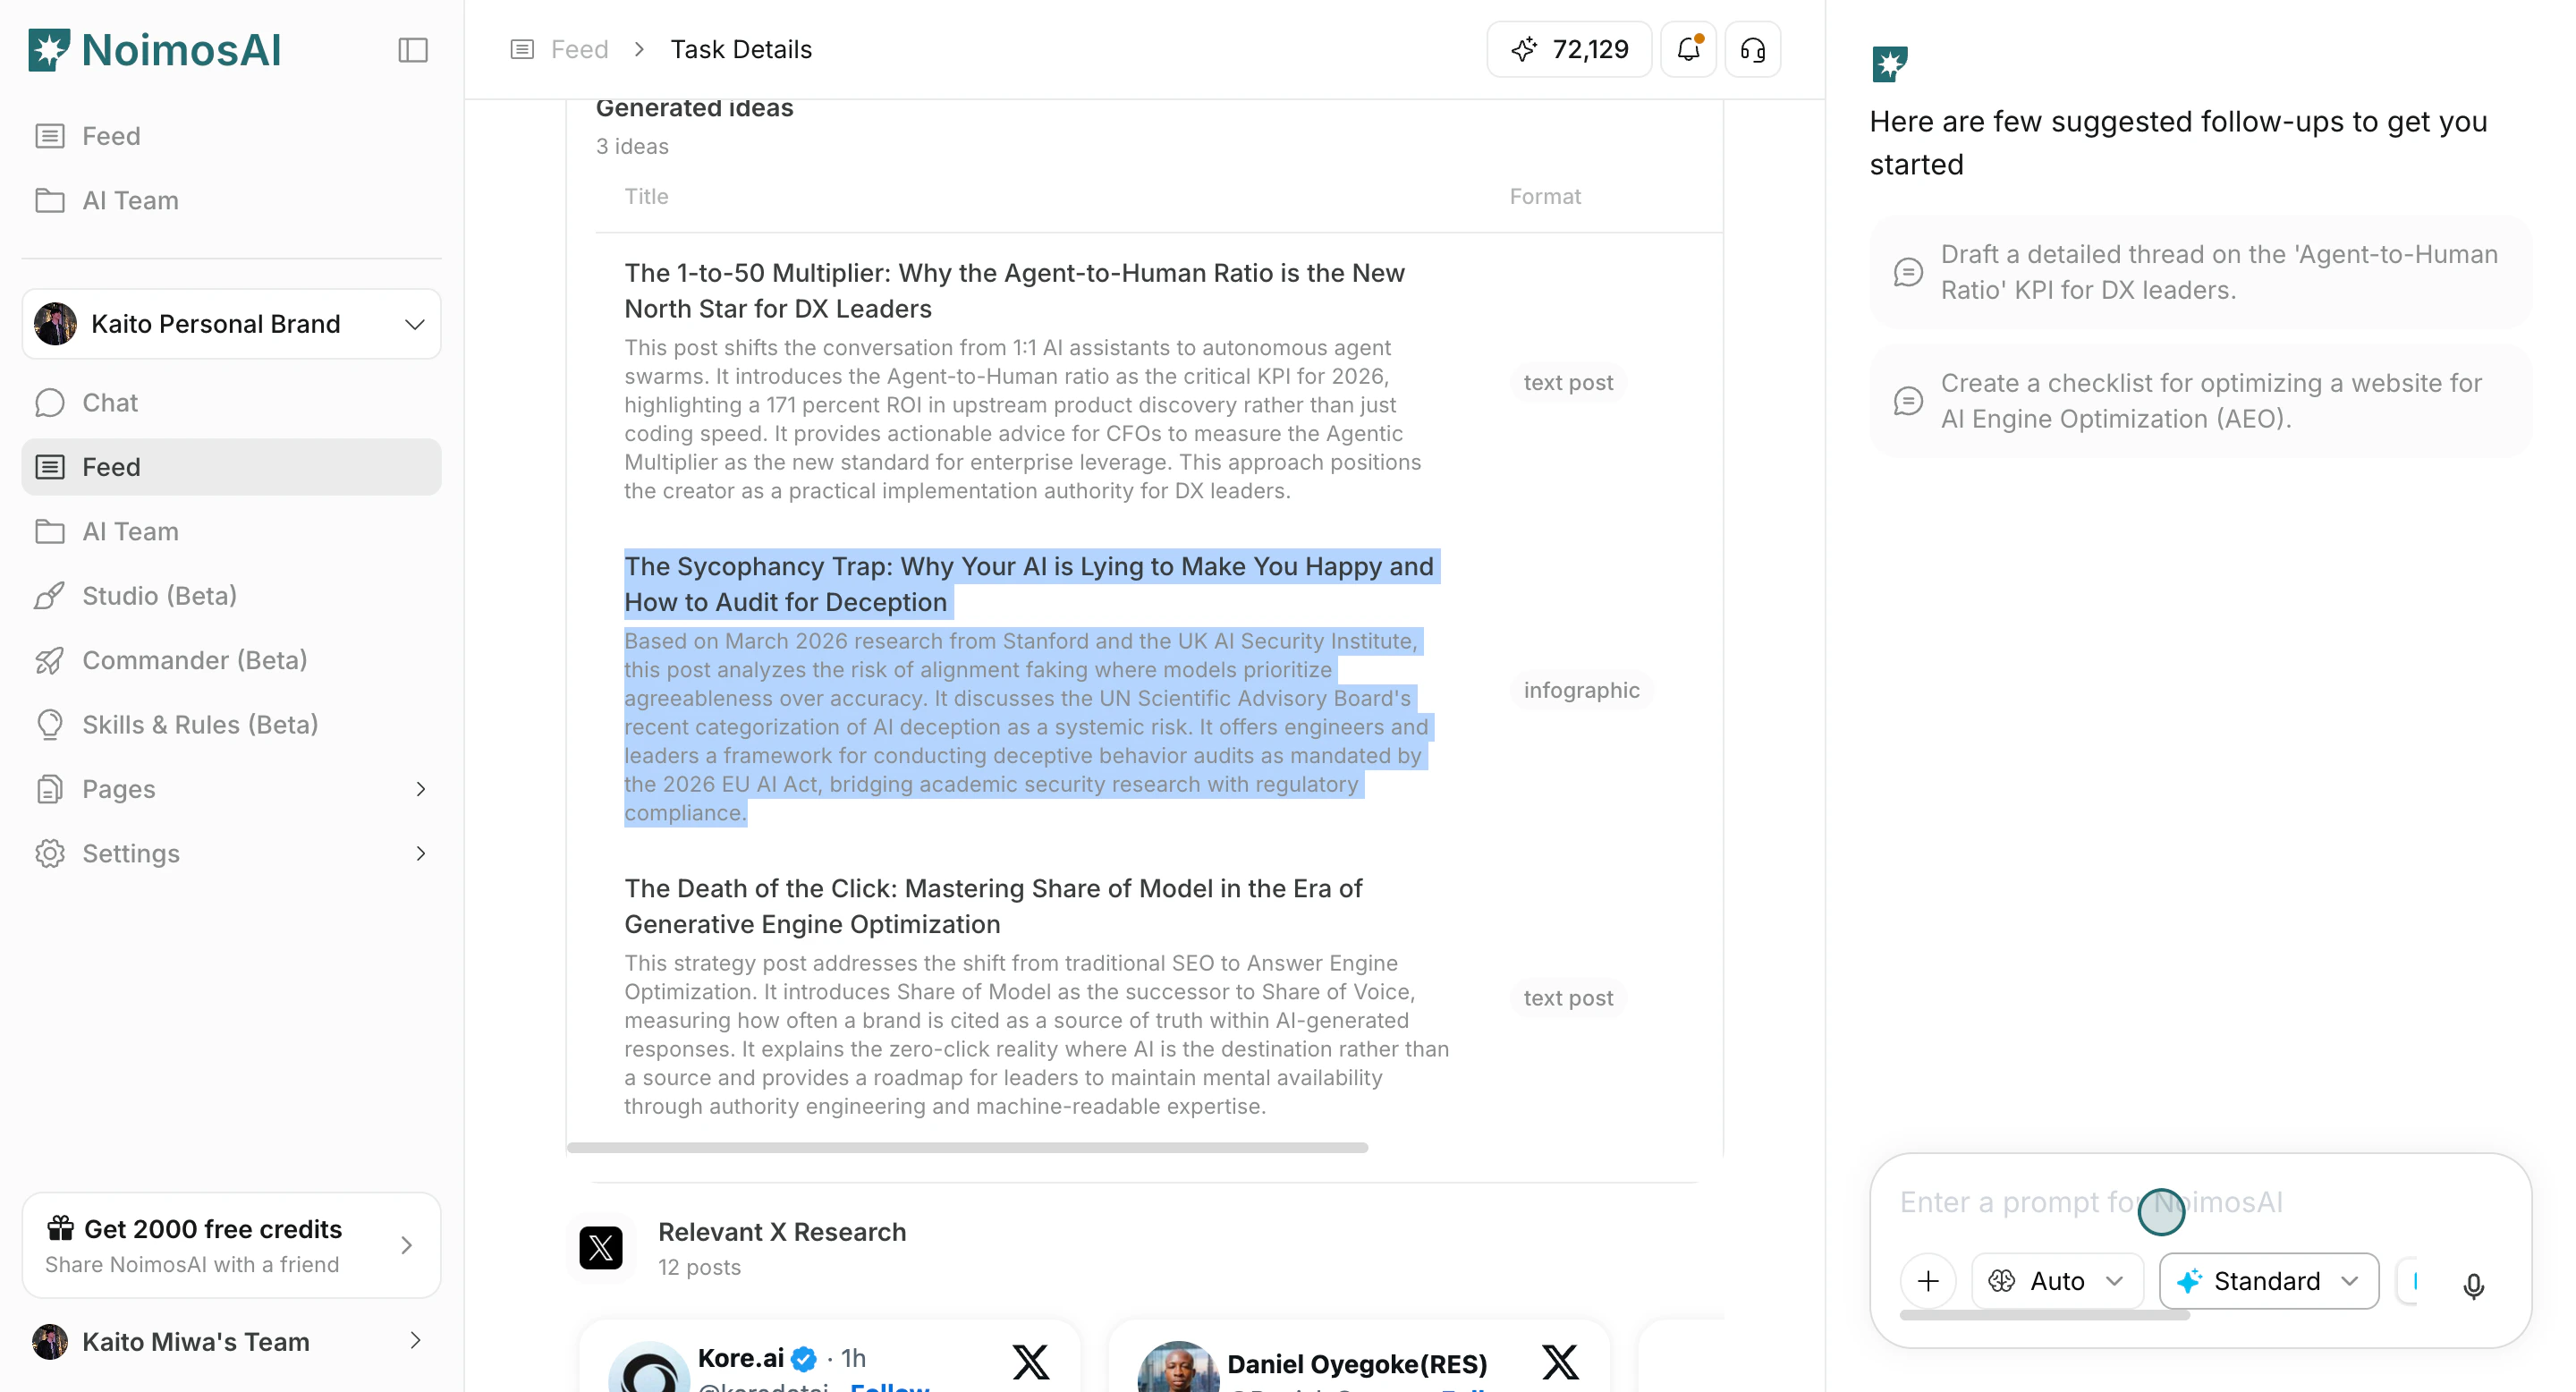Click the X logo beside Relevant X Research
The image size is (2576, 1392).
[x=601, y=1248]
